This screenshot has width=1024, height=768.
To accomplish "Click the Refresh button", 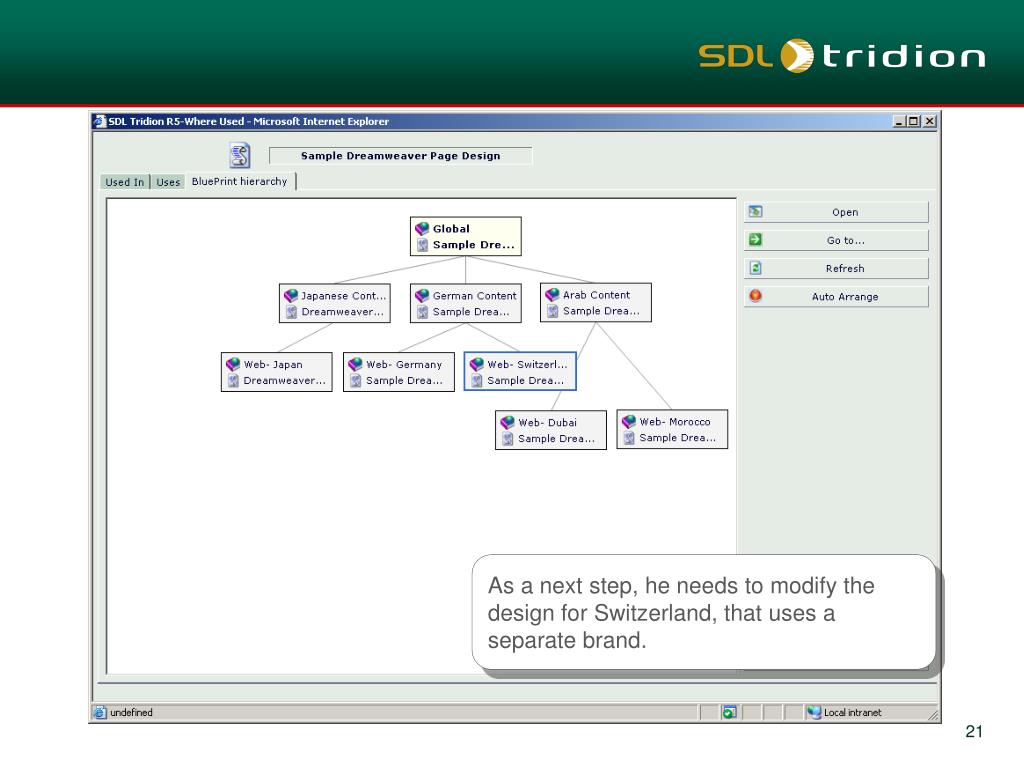I will [x=836, y=268].
